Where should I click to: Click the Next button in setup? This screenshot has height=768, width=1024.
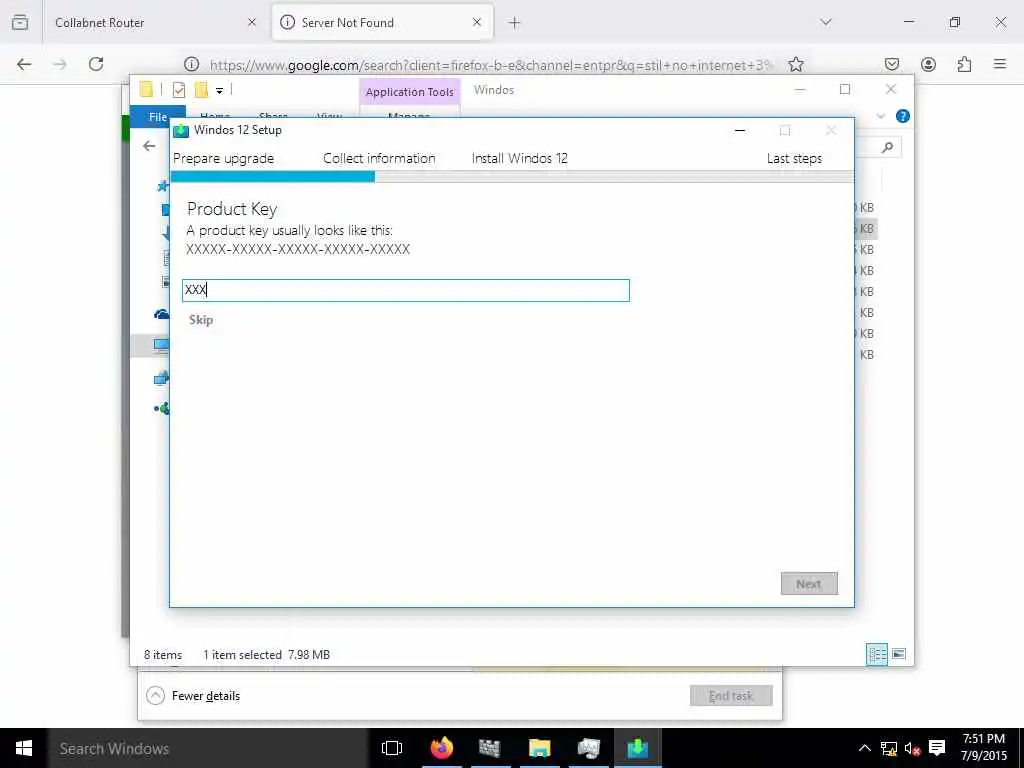click(808, 584)
